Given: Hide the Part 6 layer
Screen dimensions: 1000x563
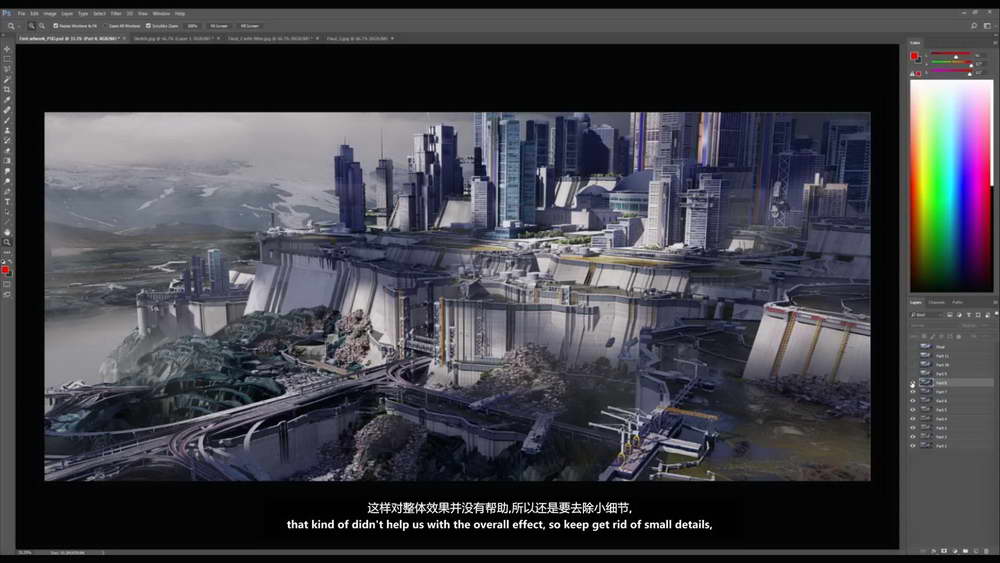Looking at the screenshot, I should [x=913, y=401].
